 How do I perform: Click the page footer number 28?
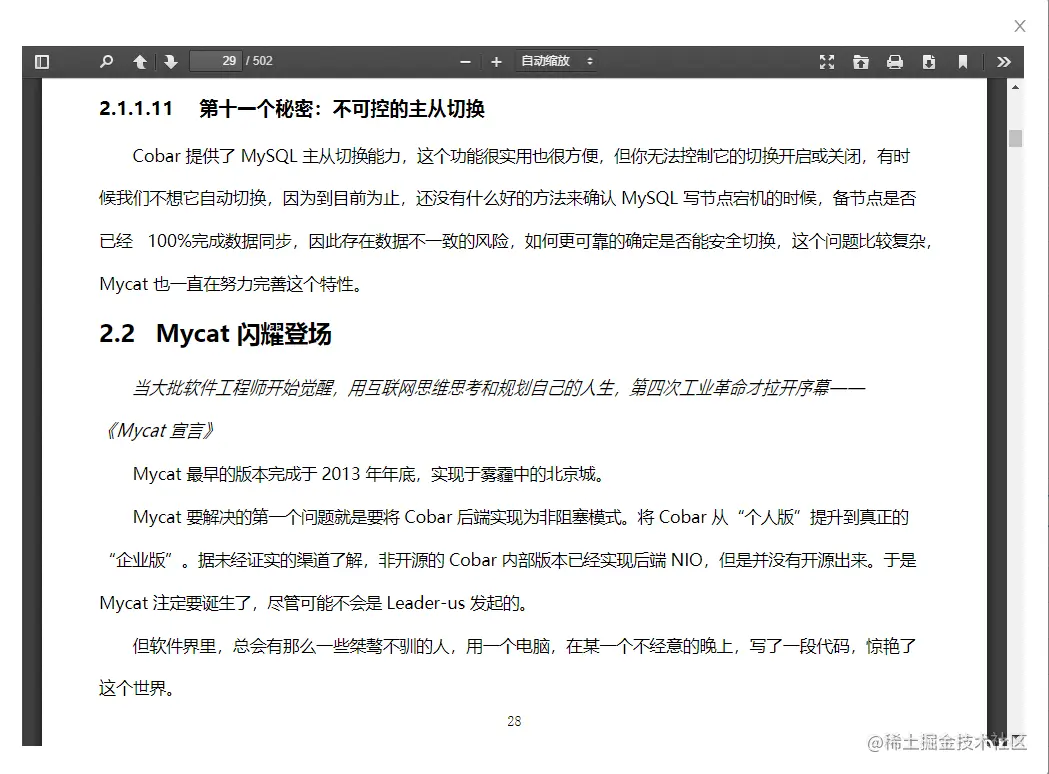tap(513, 721)
